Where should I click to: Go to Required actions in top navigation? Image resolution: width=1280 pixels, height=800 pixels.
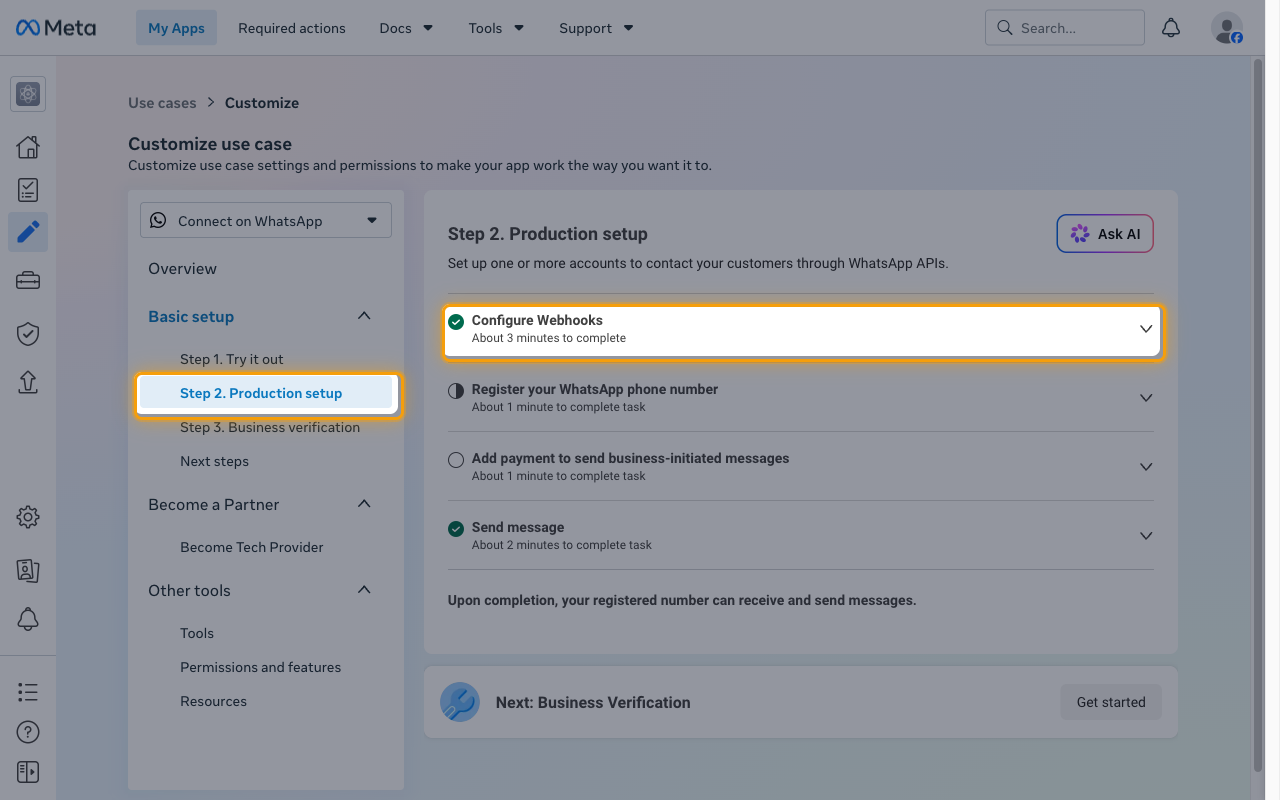pyautogui.click(x=292, y=28)
